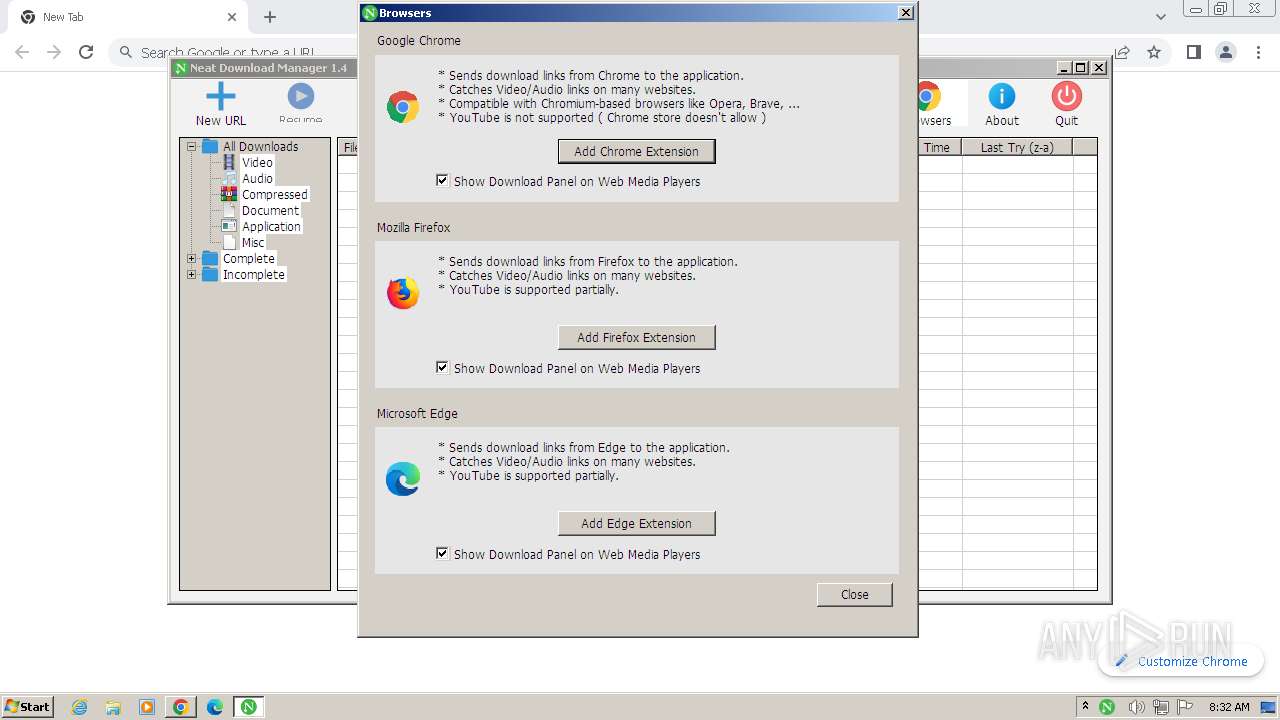
Task: Click the Quit power icon
Action: pyautogui.click(x=1066, y=96)
